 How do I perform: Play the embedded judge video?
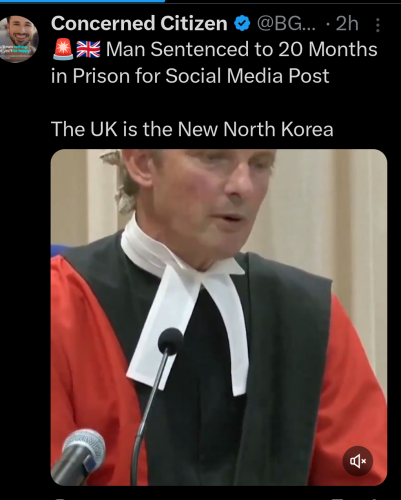pos(219,317)
